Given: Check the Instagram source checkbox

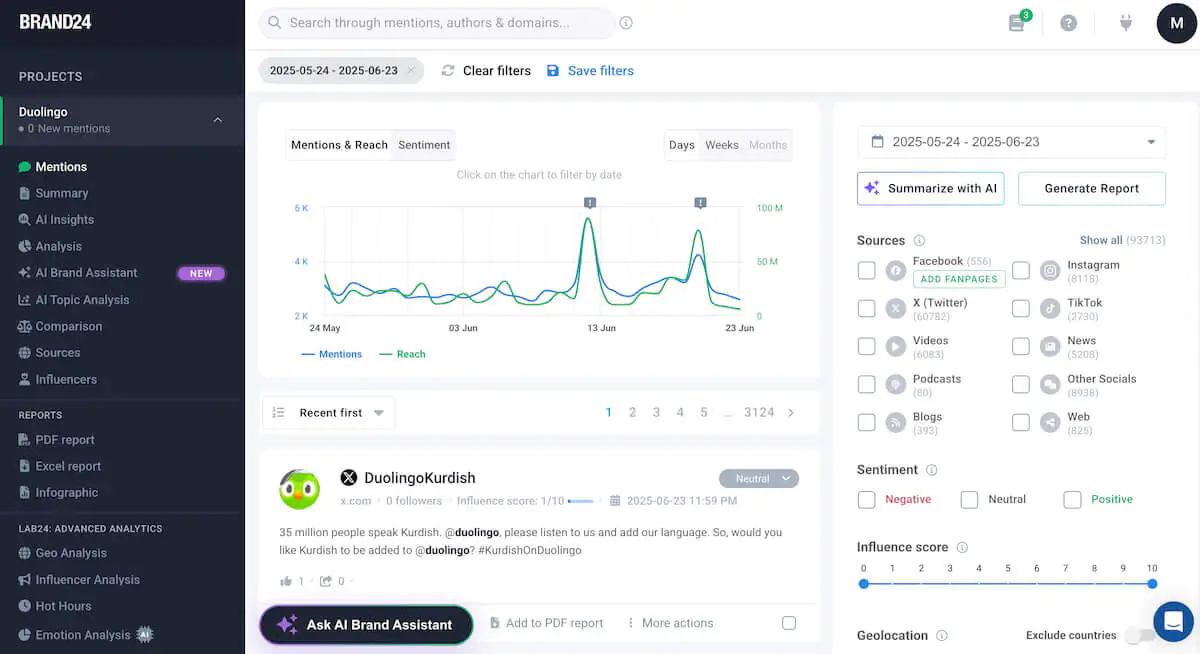Looking at the screenshot, I should (x=1021, y=270).
